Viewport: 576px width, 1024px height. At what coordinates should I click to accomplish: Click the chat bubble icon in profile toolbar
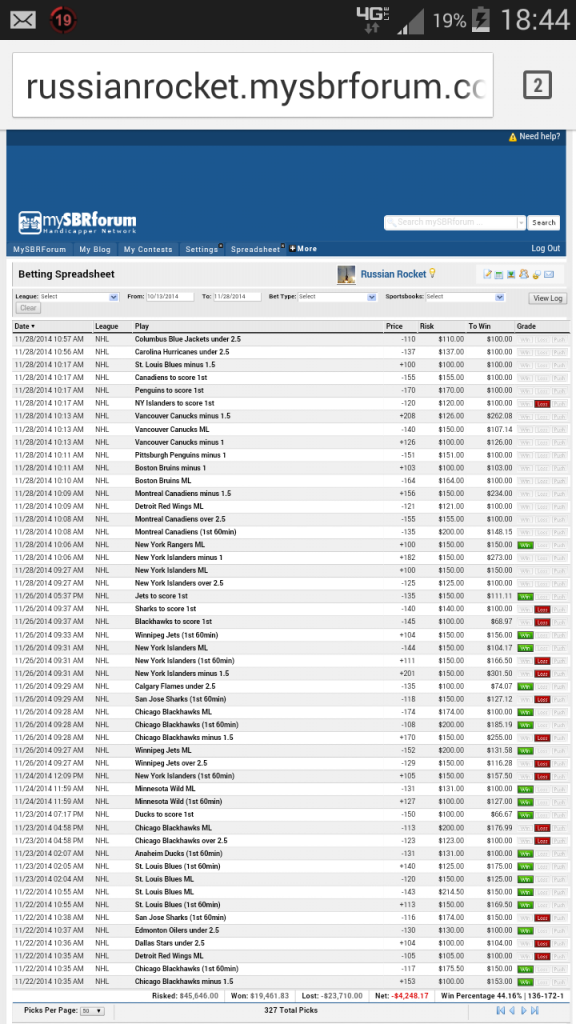click(x=536, y=275)
